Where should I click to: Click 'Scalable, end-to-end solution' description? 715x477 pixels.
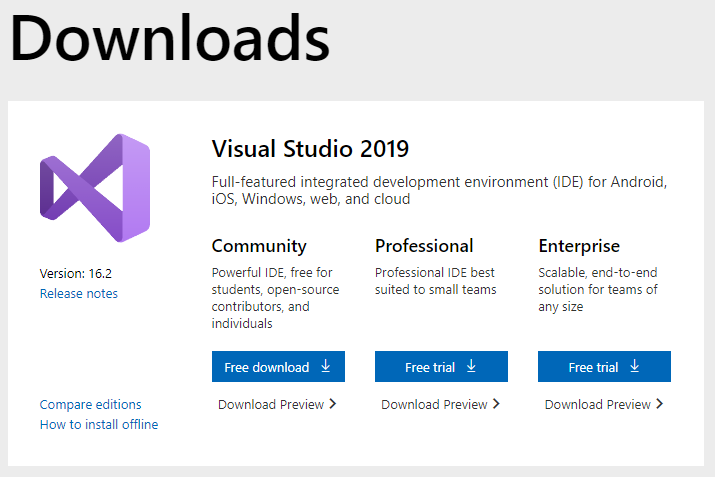tap(598, 290)
